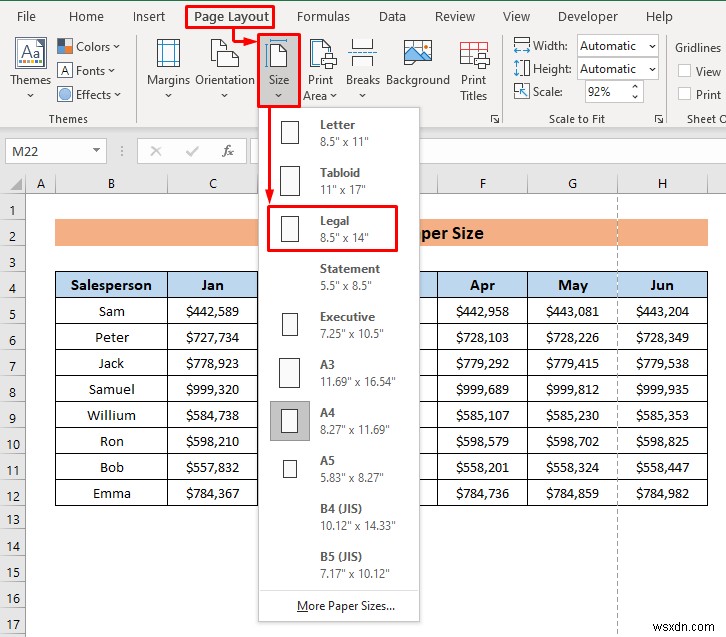The image size is (726, 637).
Task: Toggle Gridlines View checkbox
Action: tap(684, 71)
